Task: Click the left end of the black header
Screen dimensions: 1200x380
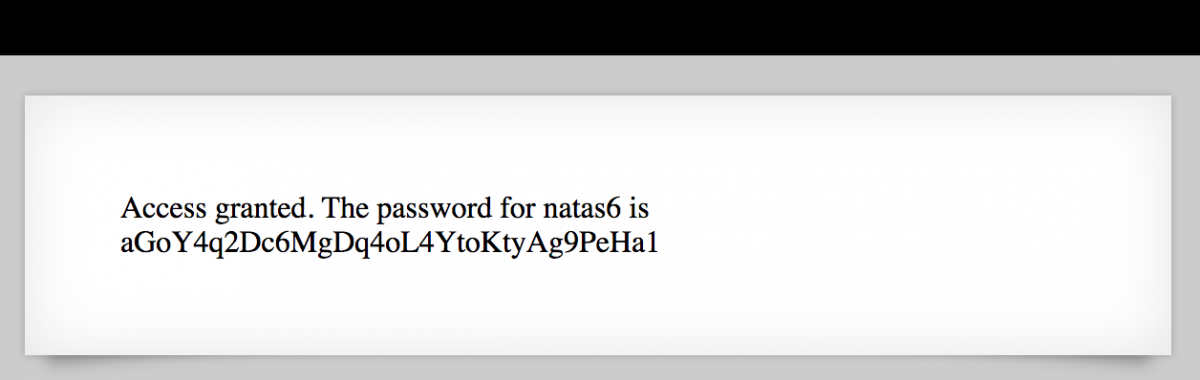Action: point(20,27)
